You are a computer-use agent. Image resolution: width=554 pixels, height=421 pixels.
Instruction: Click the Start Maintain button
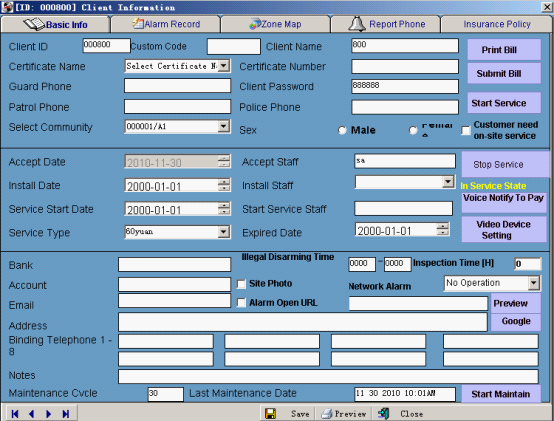(x=501, y=394)
